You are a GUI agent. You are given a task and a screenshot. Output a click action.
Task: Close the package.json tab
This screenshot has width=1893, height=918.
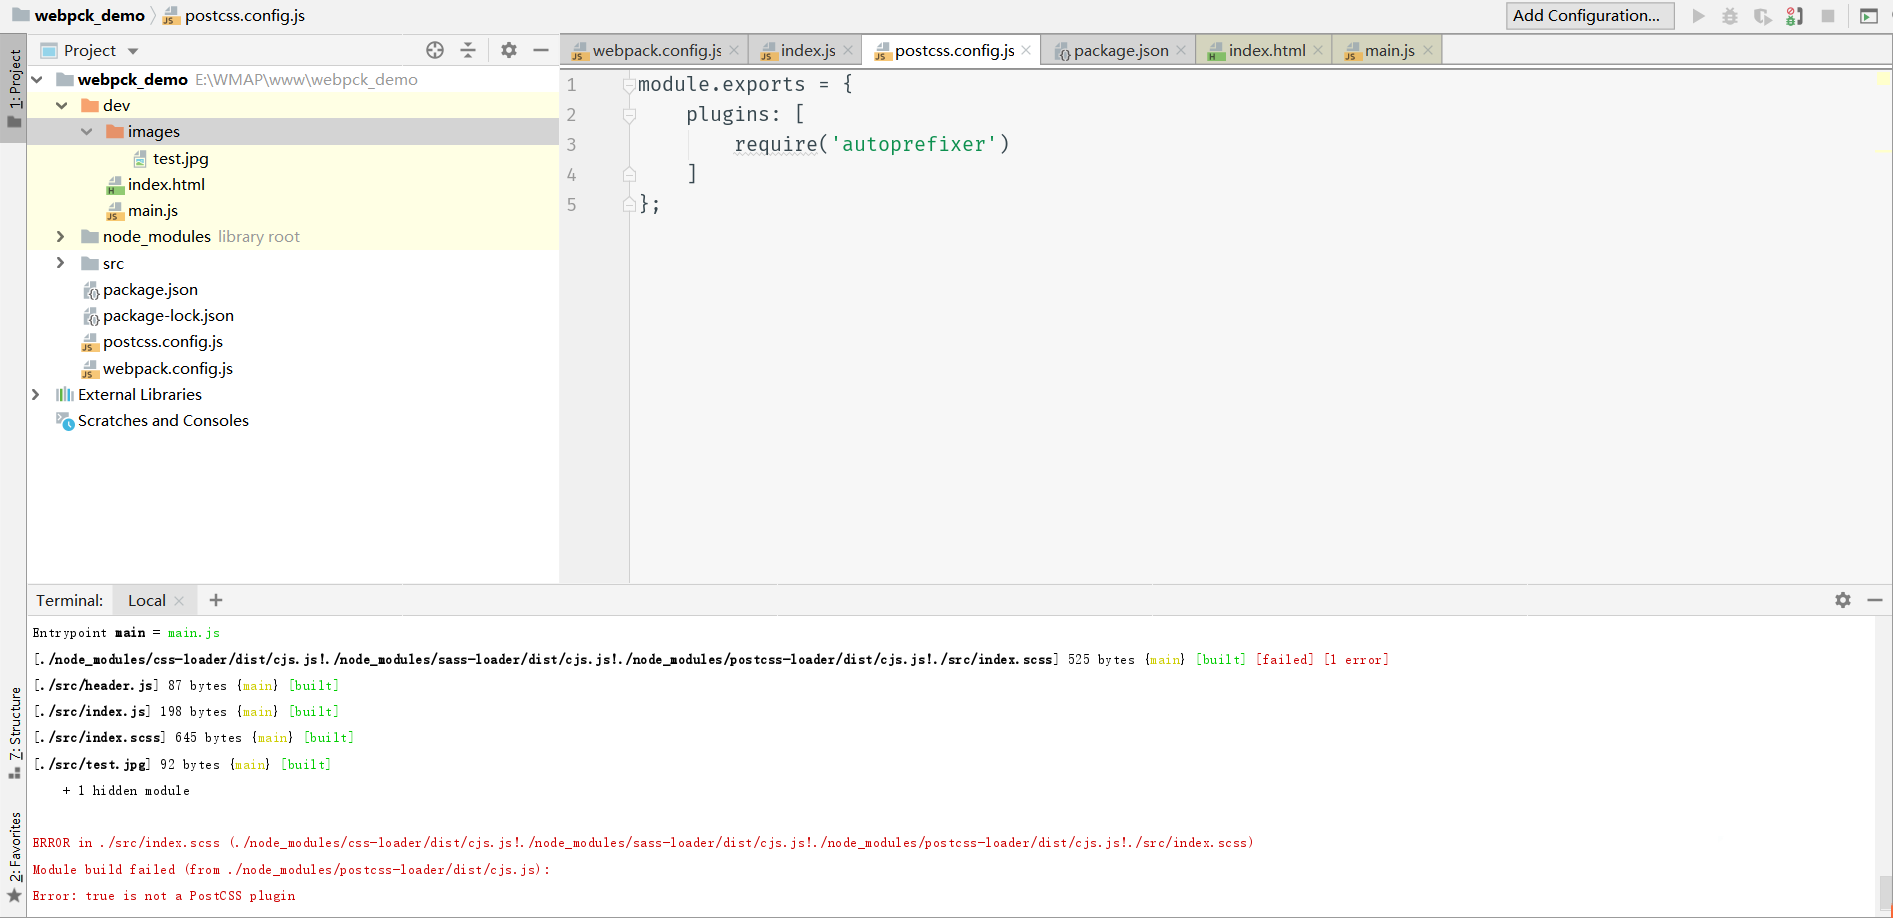1181,50
